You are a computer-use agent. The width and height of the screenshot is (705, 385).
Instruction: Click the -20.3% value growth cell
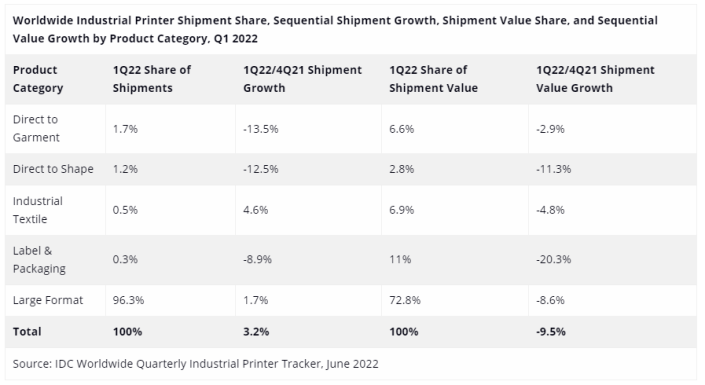tap(553, 260)
